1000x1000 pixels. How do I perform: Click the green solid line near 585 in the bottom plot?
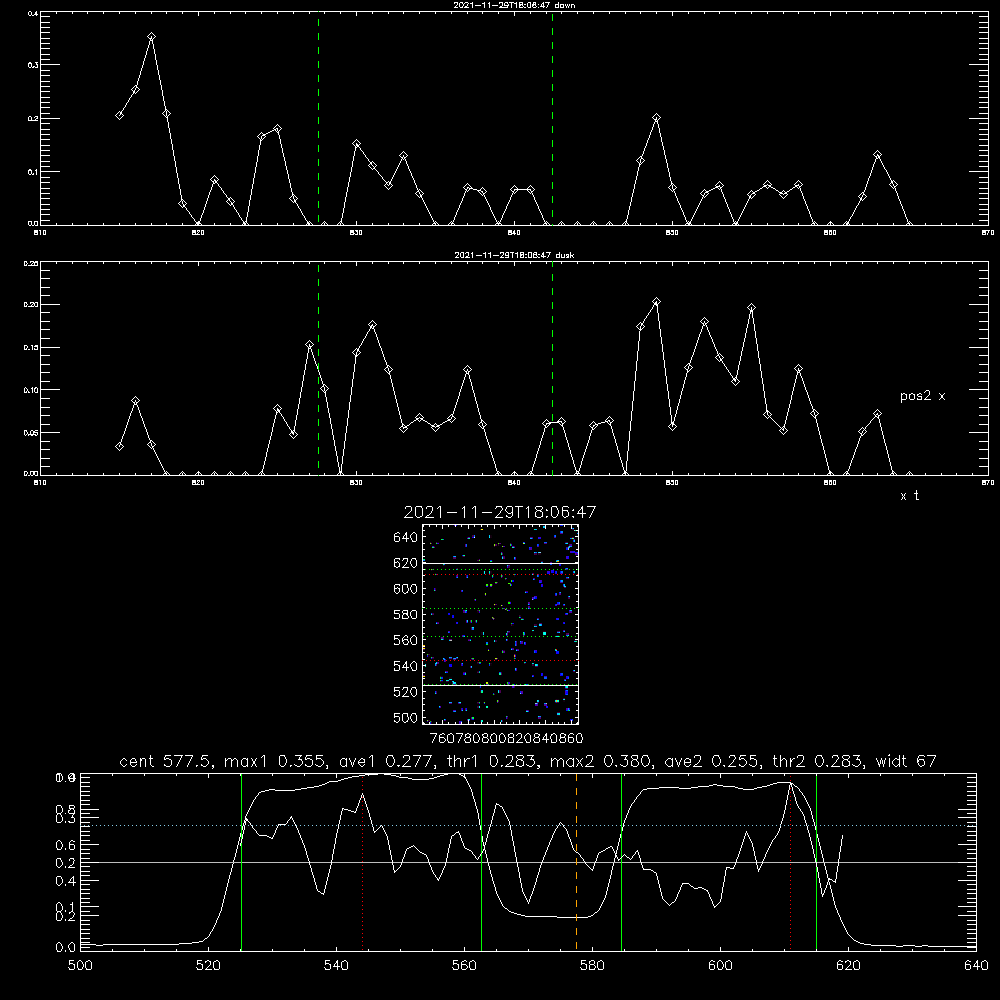point(621,862)
